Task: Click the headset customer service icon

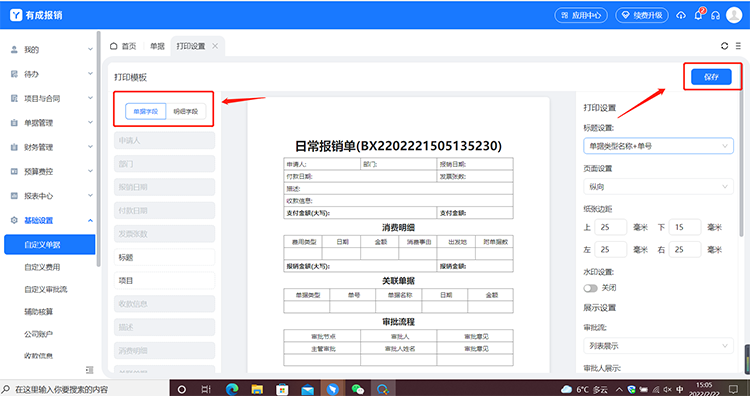Action: [716, 15]
